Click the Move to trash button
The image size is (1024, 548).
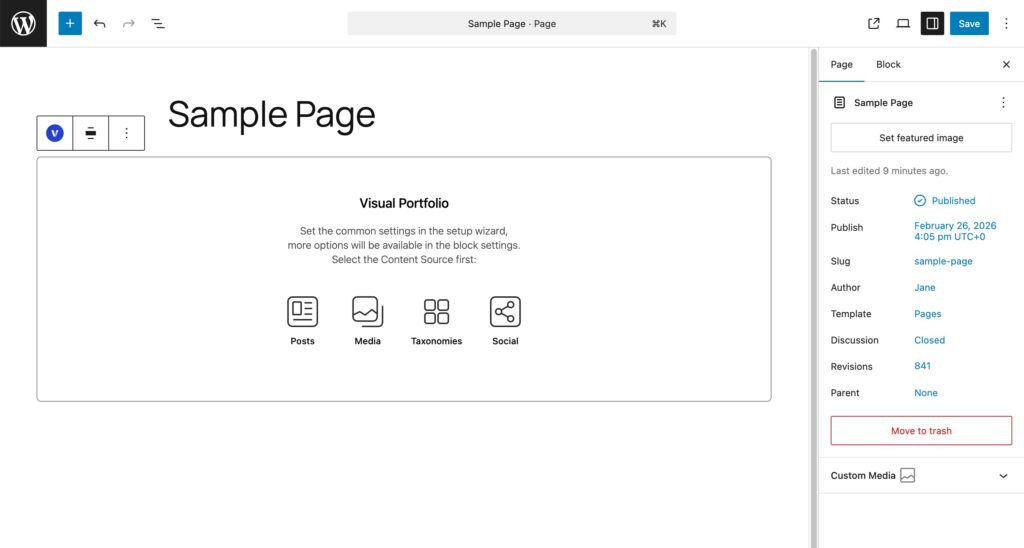click(921, 431)
